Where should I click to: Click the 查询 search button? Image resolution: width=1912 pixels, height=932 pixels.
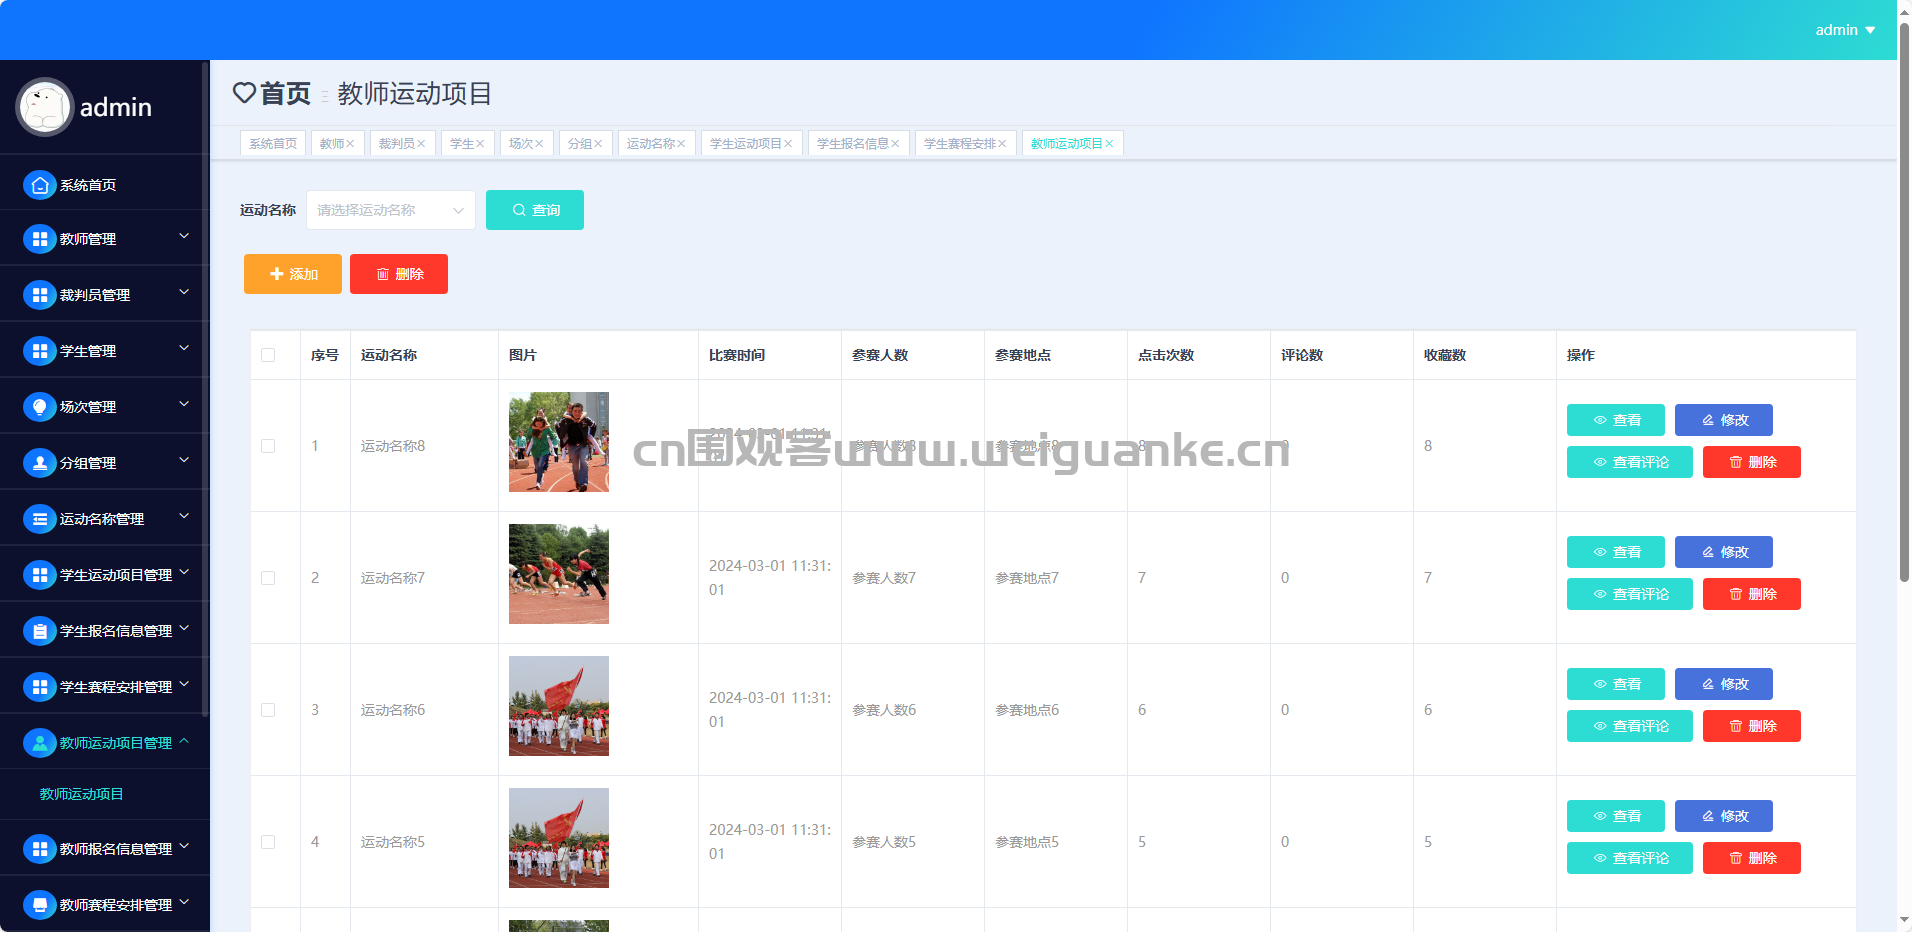click(x=535, y=210)
